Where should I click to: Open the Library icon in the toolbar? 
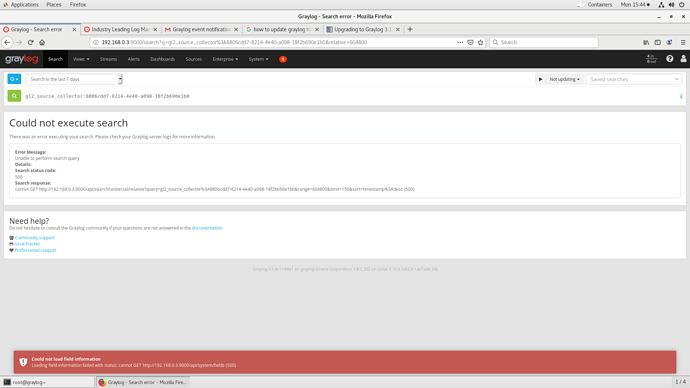[x=646, y=42]
